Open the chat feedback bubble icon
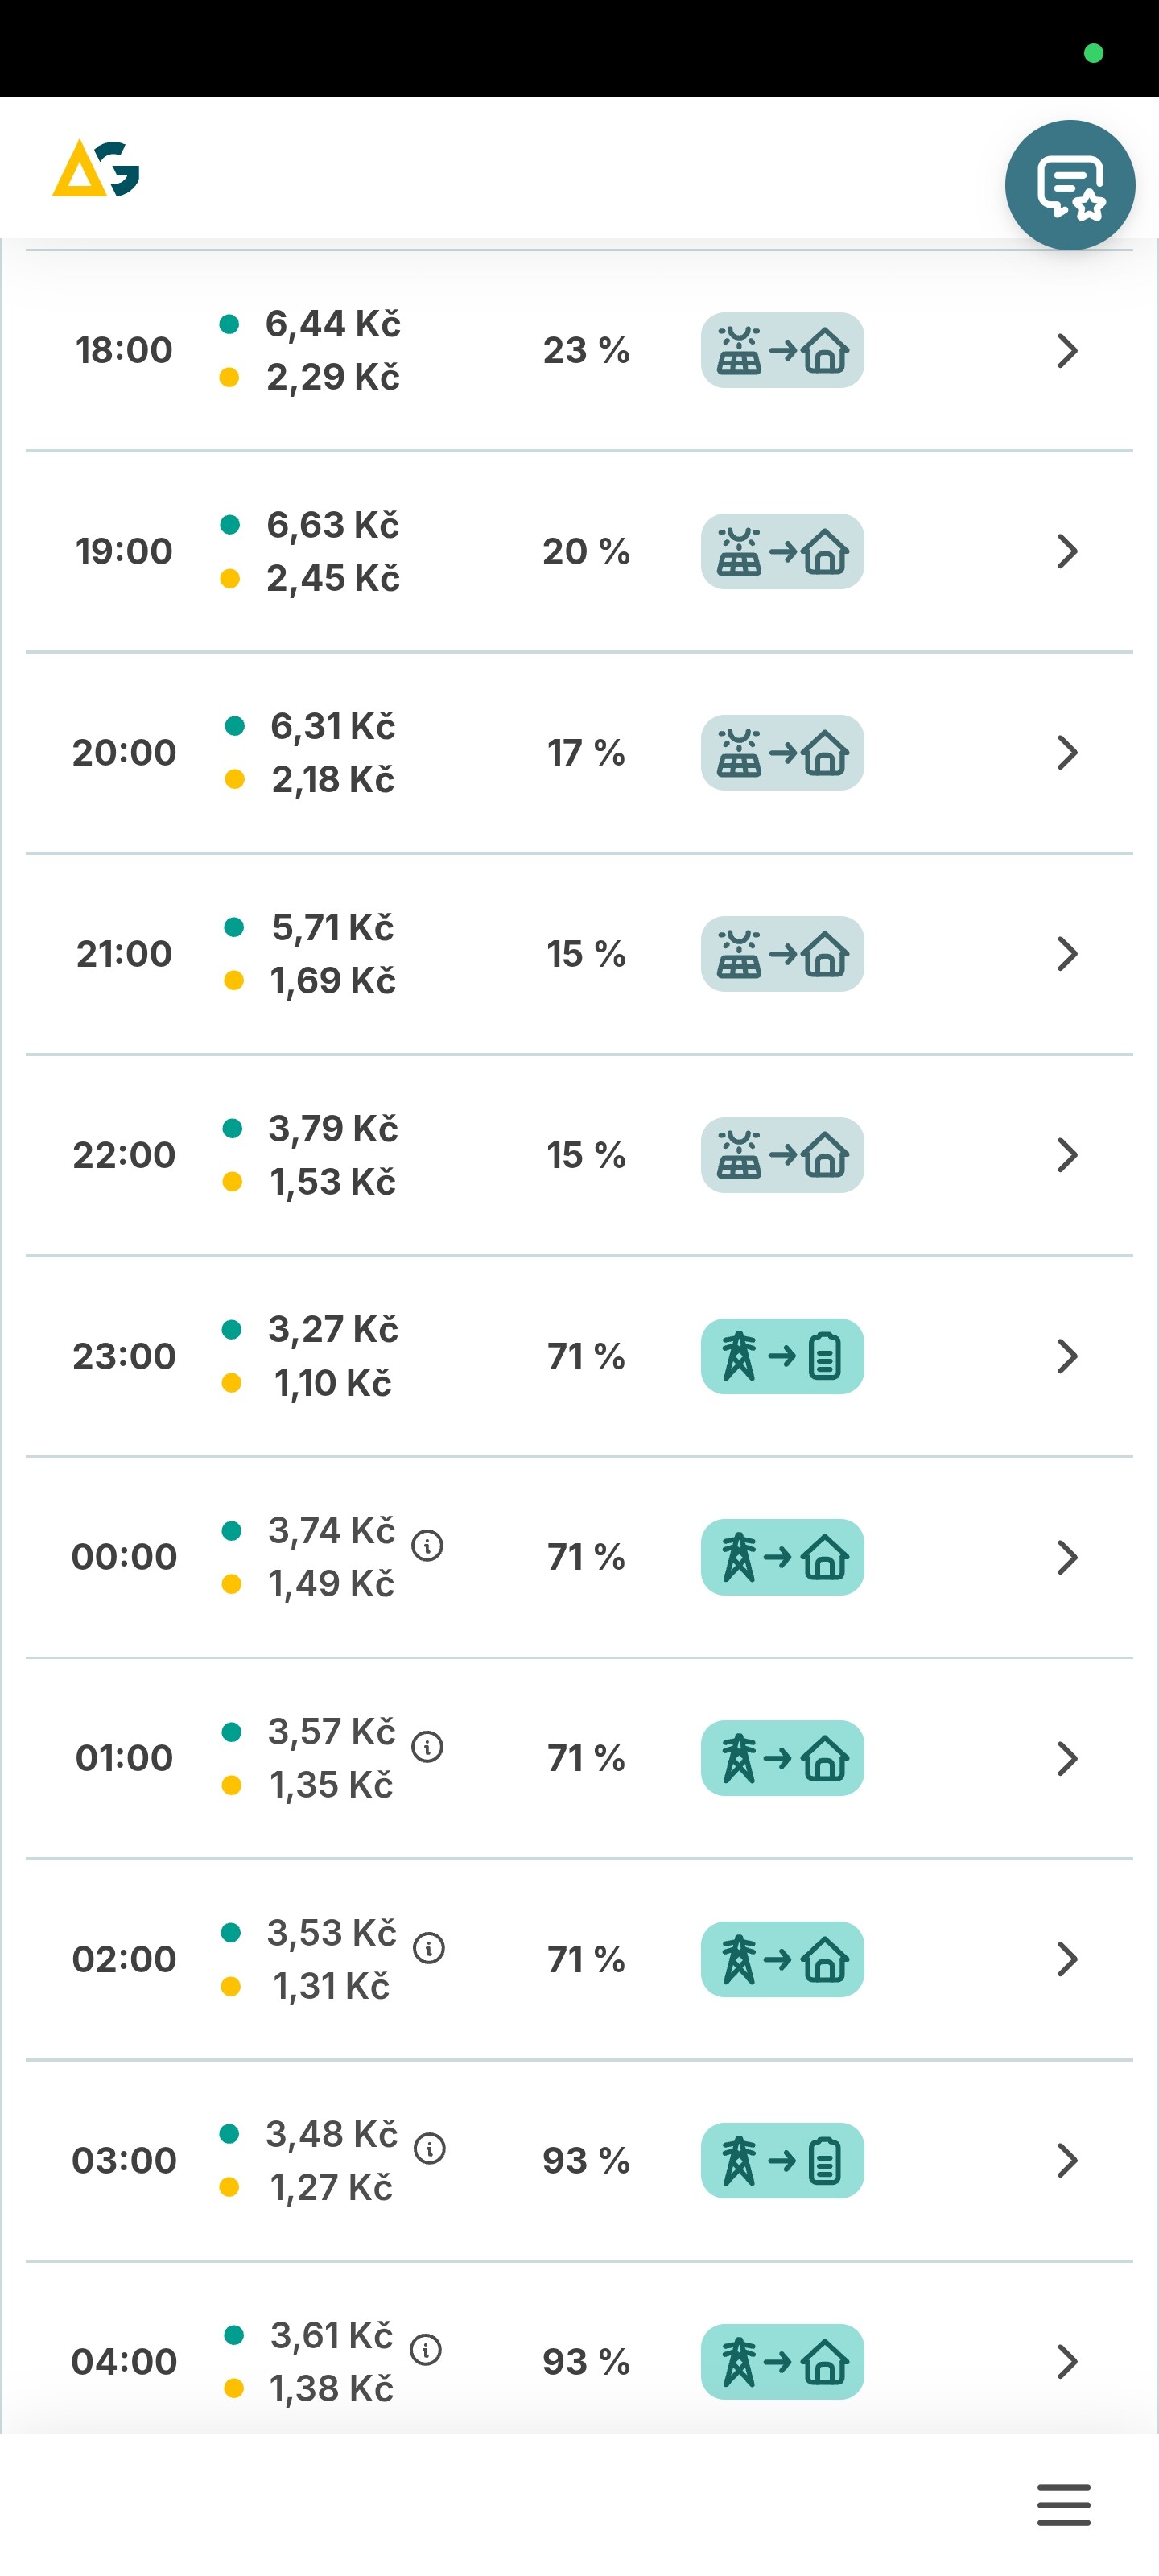 click(1069, 185)
